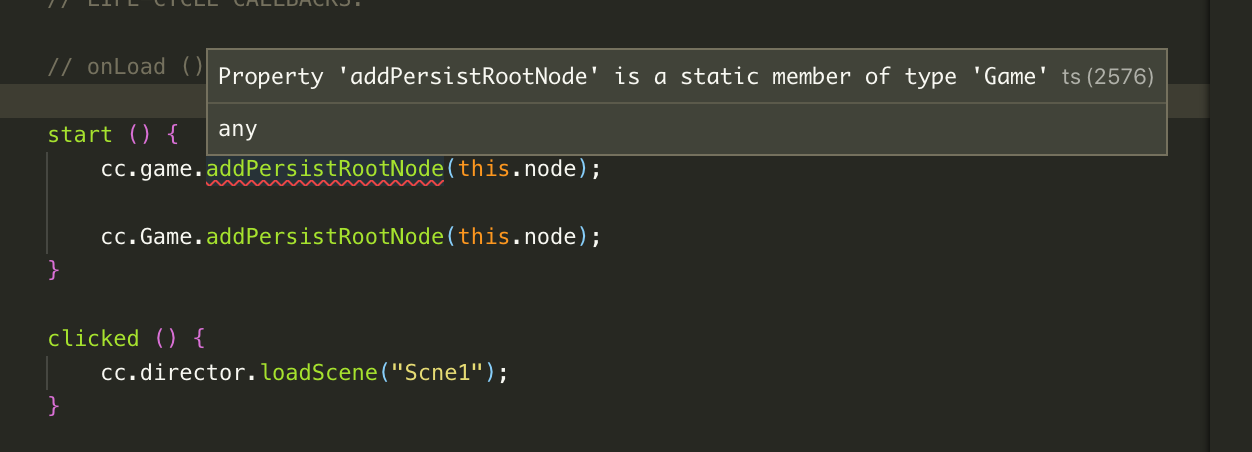1252x452 pixels.
Task: Click the clicked method name
Action: [93, 338]
